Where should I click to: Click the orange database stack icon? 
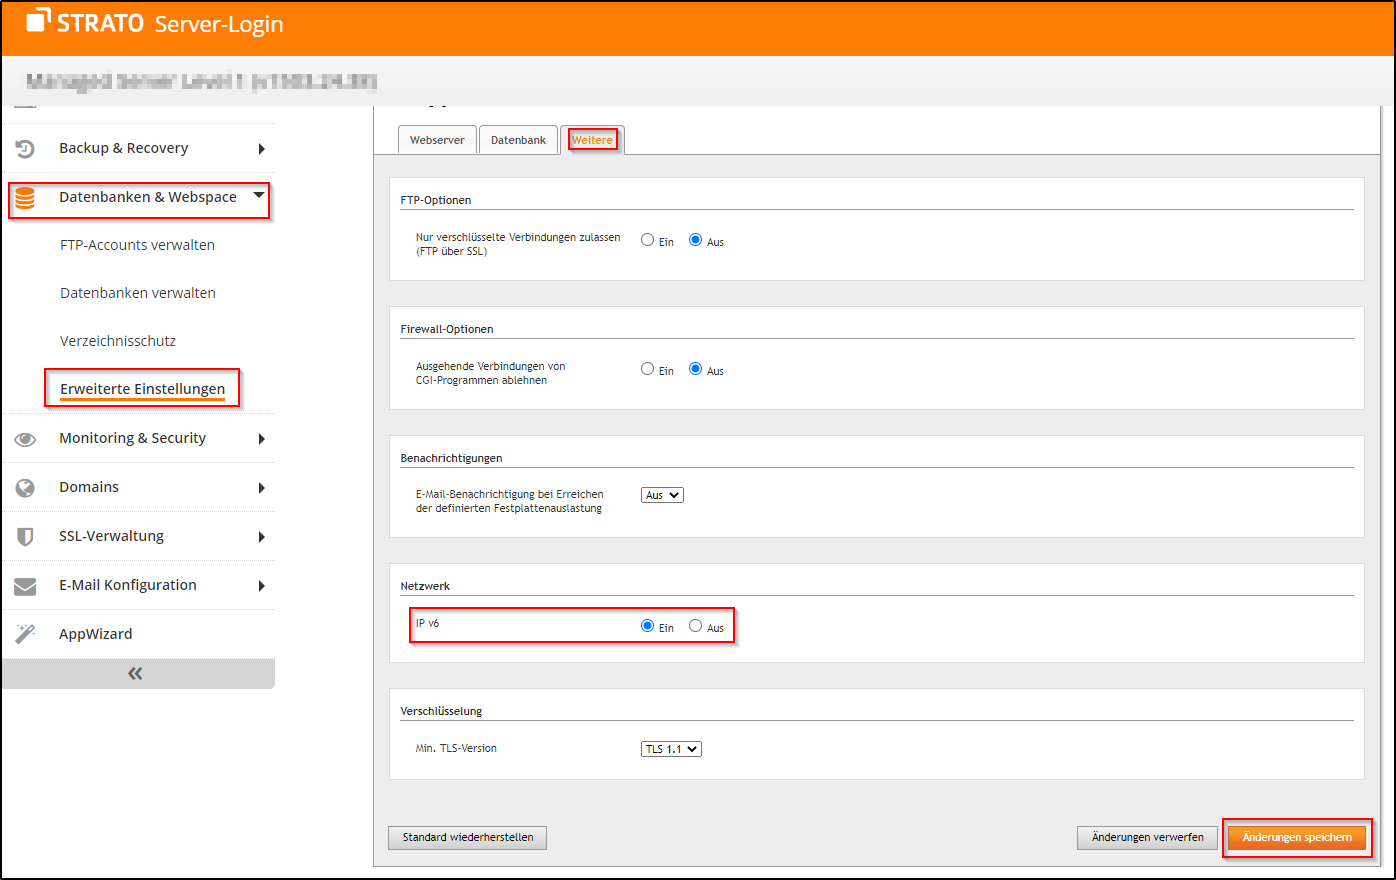click(x=25, y=198)
